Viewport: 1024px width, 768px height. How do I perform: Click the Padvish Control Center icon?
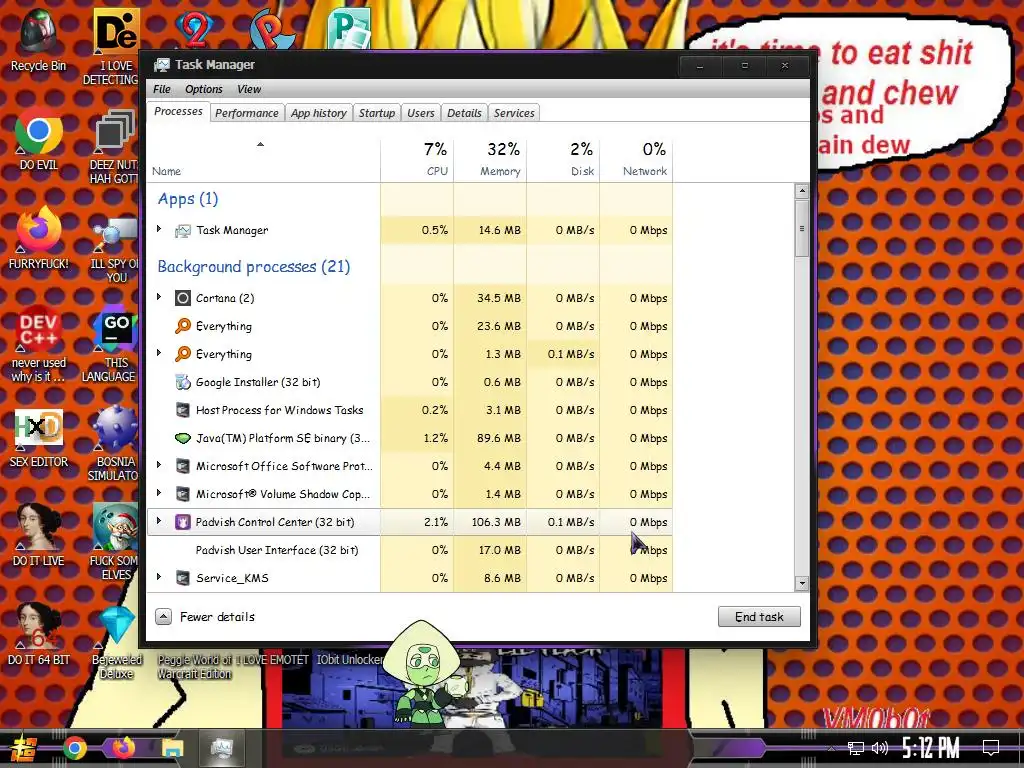(183, 522)
